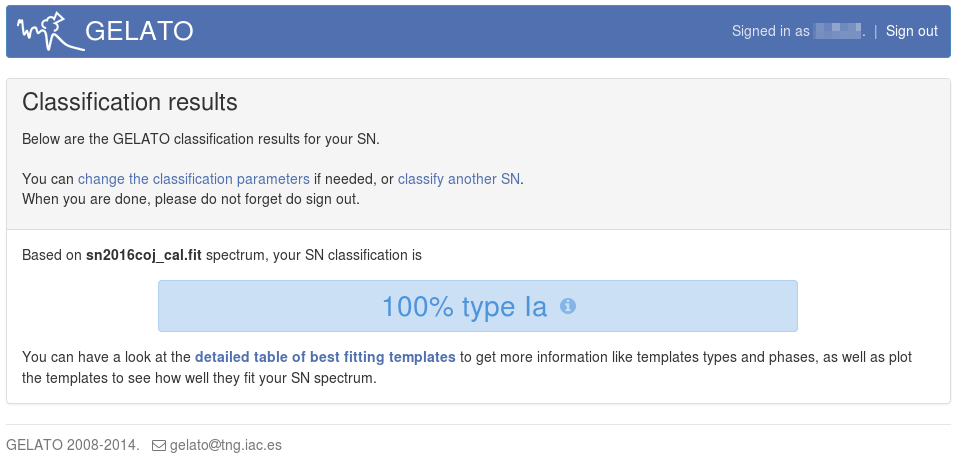Click the 'Based on' text before the filename
The width and height of the screenshot is (956, 456).
52,255
